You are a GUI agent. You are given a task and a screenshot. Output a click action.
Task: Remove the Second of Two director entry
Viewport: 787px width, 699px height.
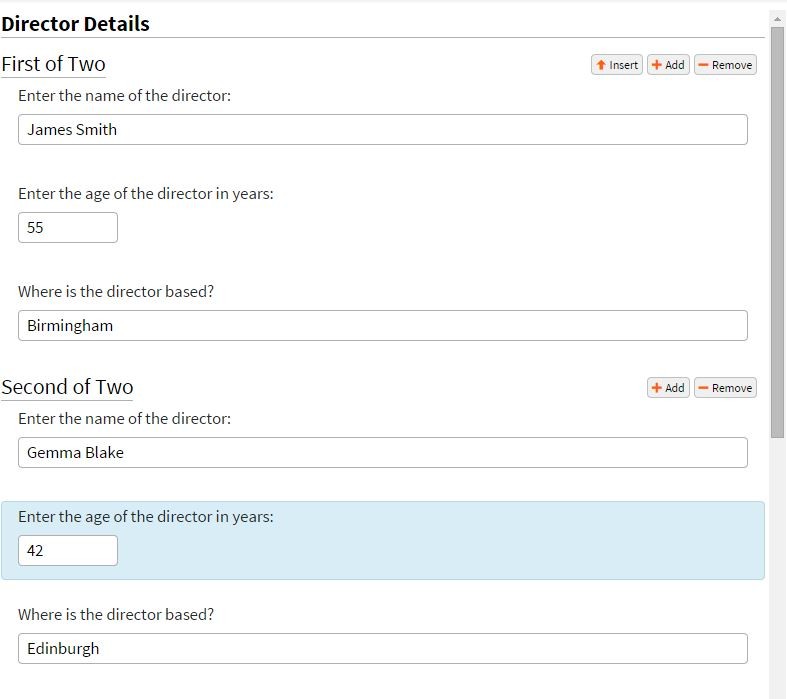point(725,388)
